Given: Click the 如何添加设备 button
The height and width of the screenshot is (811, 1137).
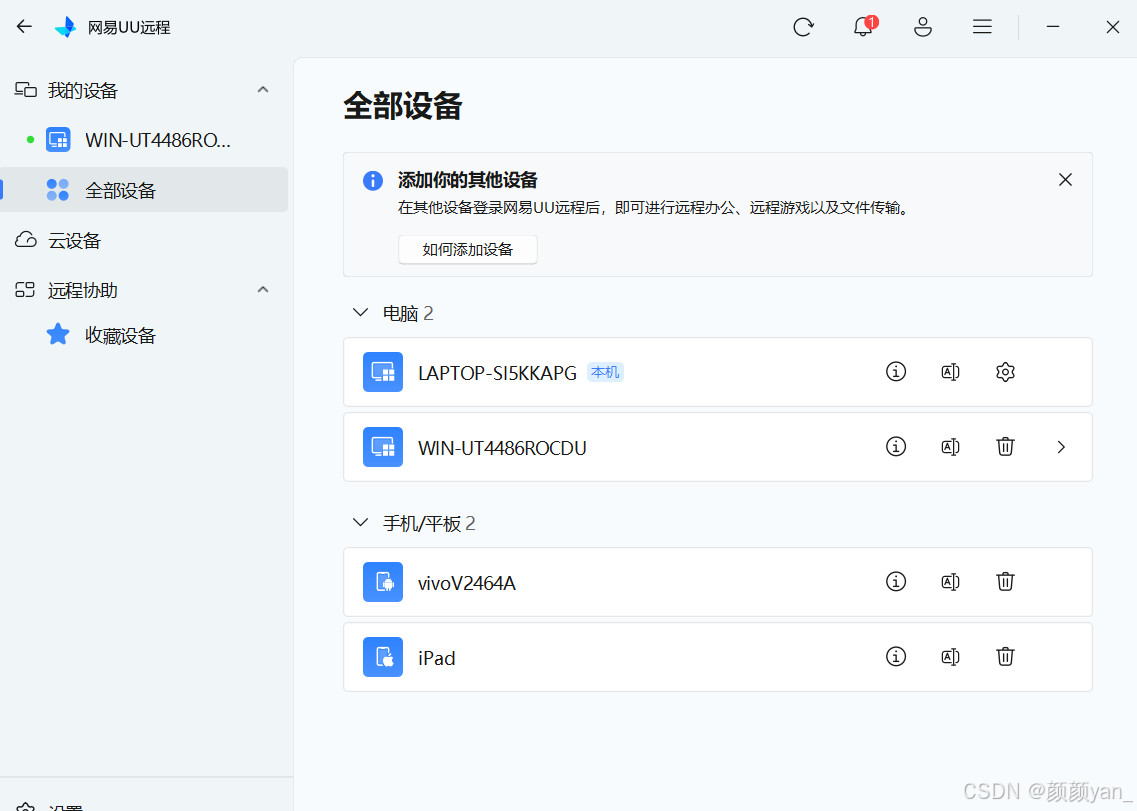Looking at the screenshot, I should click(468, 250).
